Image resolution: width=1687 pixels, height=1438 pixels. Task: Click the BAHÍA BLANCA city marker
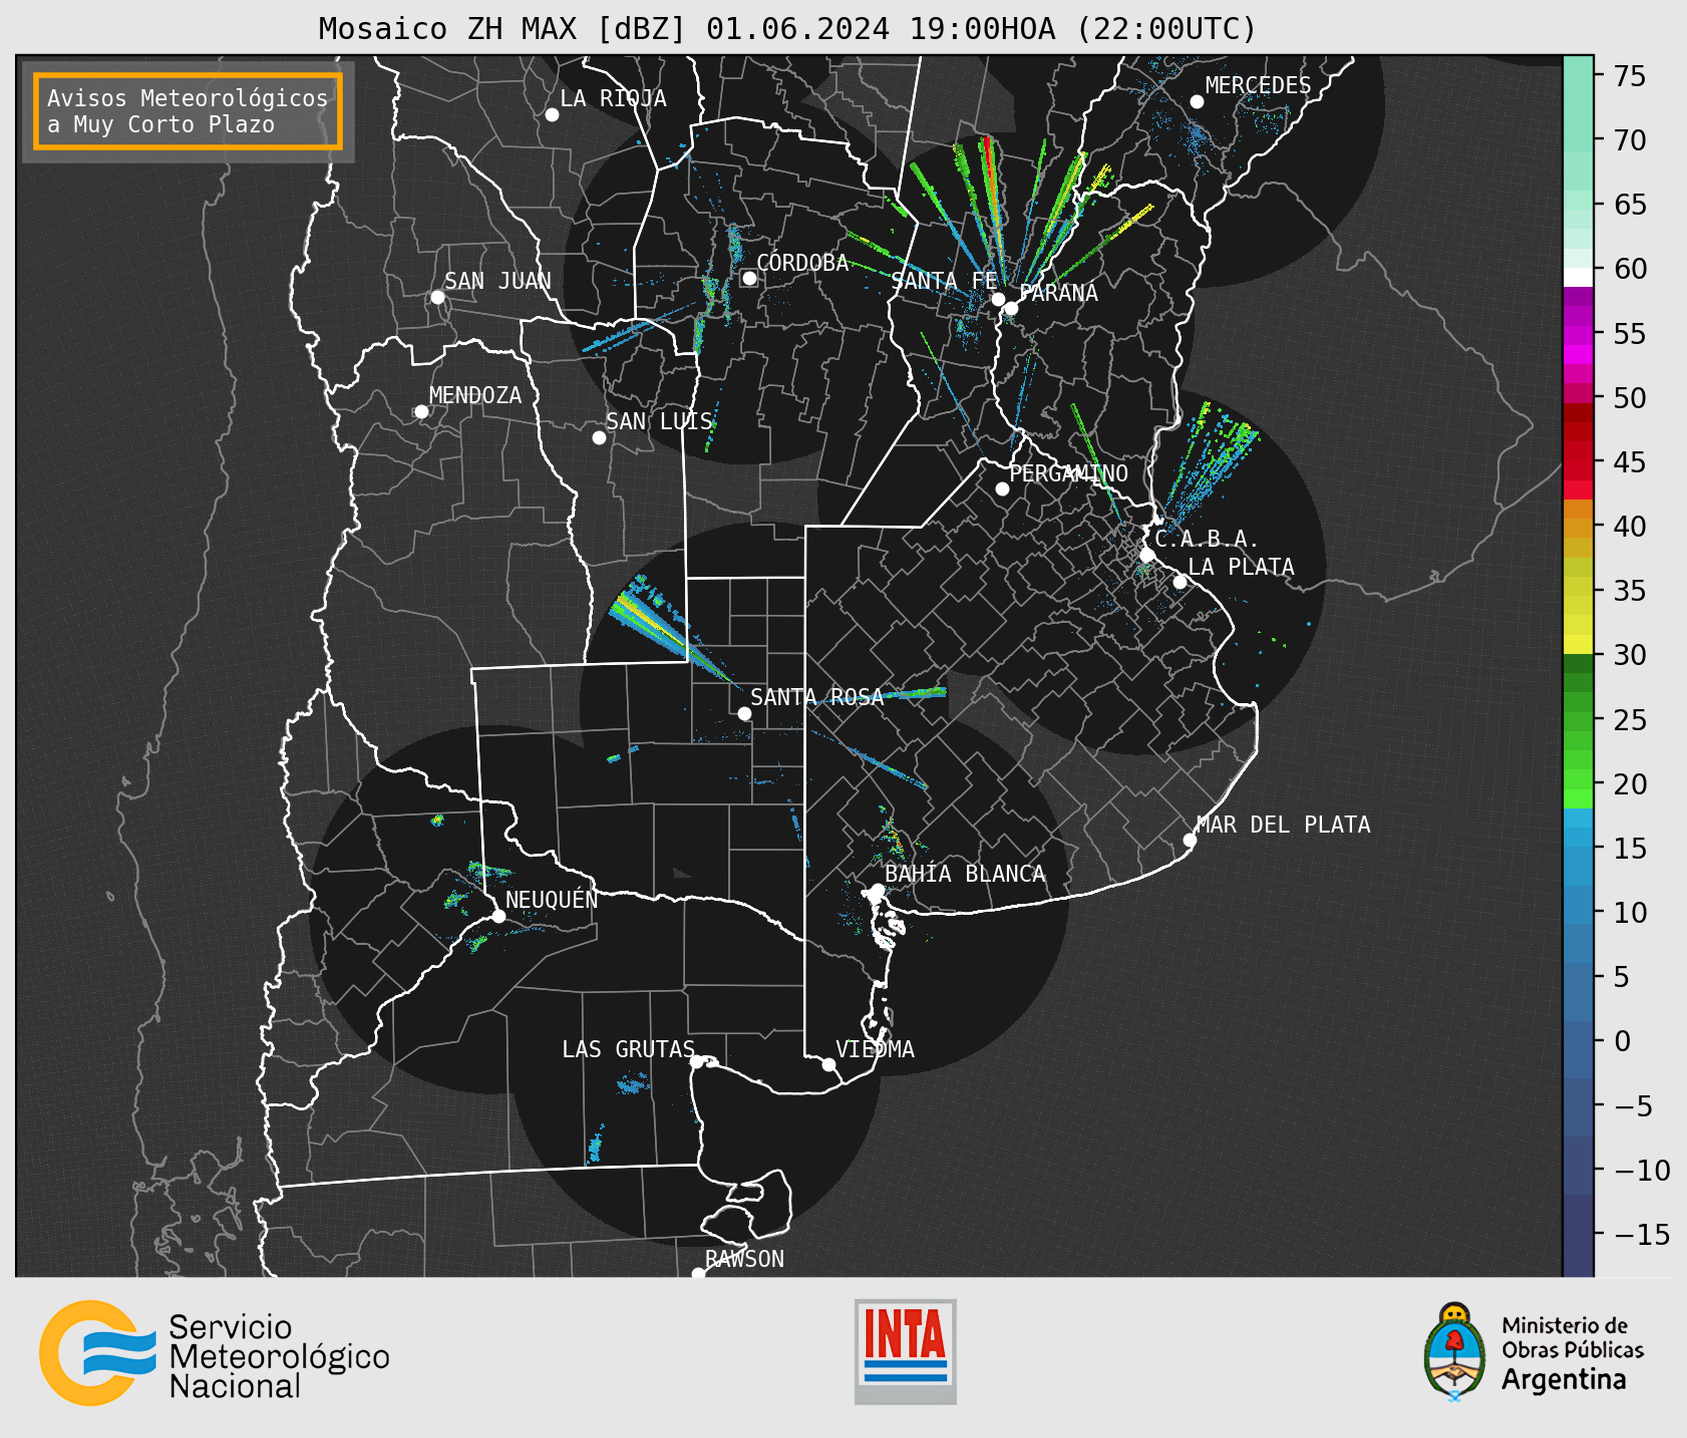click(877, 890)
